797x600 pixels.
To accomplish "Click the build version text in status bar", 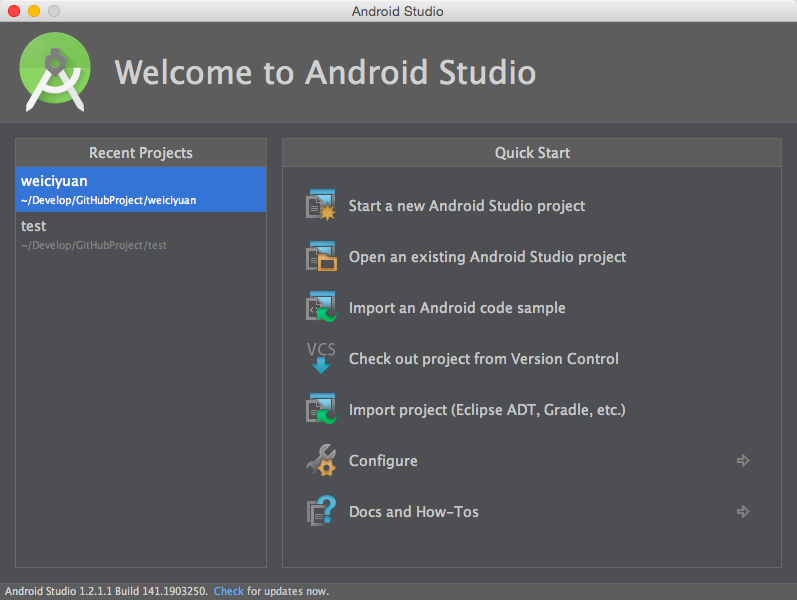I will 106,591.
